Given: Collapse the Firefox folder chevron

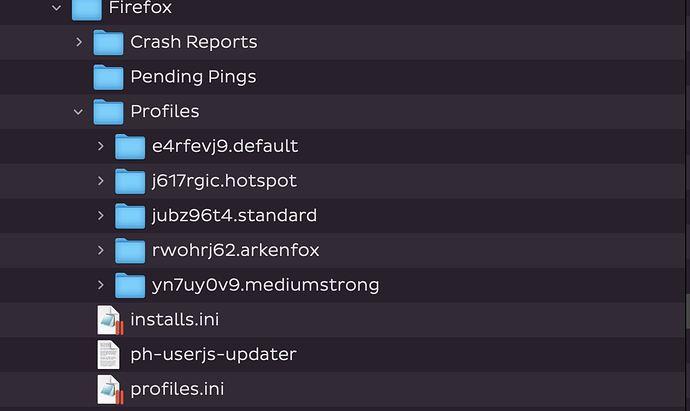Looking at the screenshot, I should tap(56, 7).
